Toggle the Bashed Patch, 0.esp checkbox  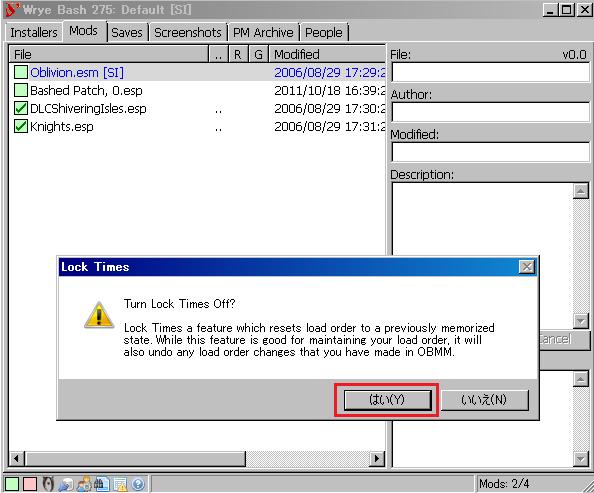(20, 90)
